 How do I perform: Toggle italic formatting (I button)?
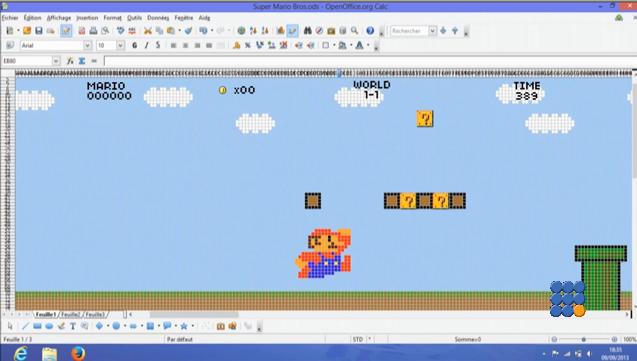coord(146,45)
